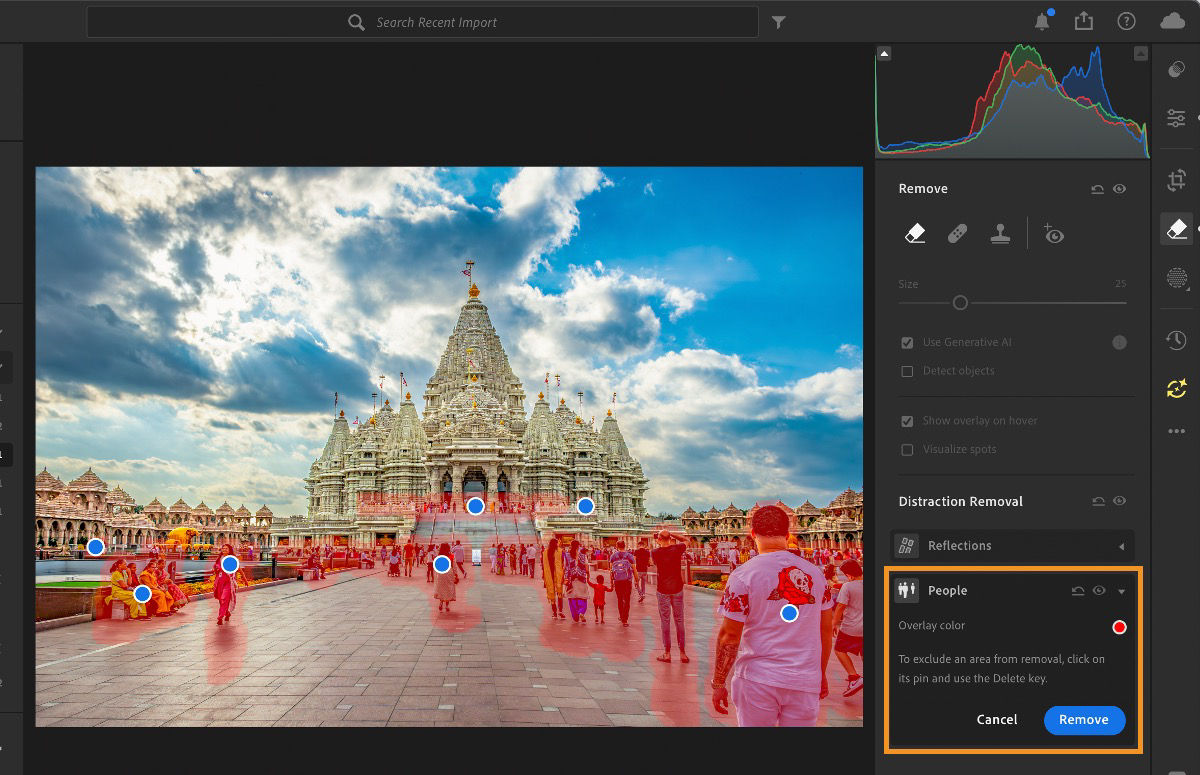Open the History panel clock icon
This screenshot has height=775, width=1200.
1176,339
